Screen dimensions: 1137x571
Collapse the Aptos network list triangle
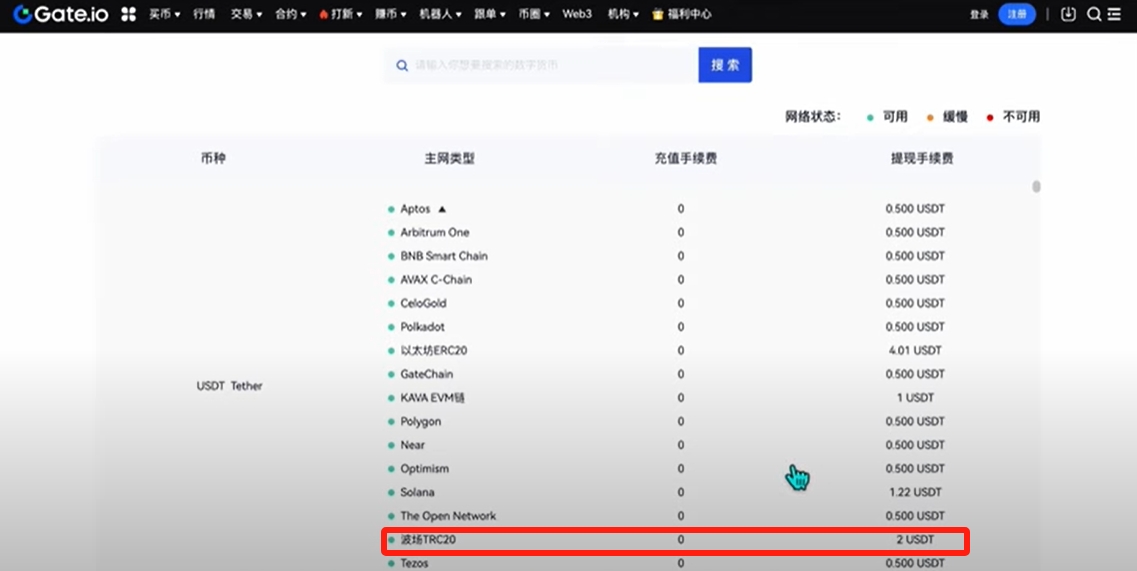[x=442, y=209]
